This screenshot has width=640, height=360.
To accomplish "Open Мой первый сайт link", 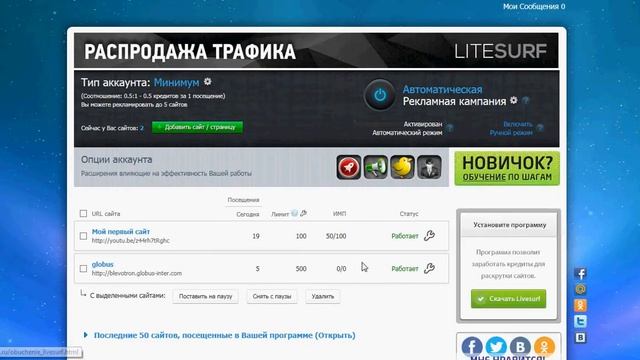I will point(120,231).
